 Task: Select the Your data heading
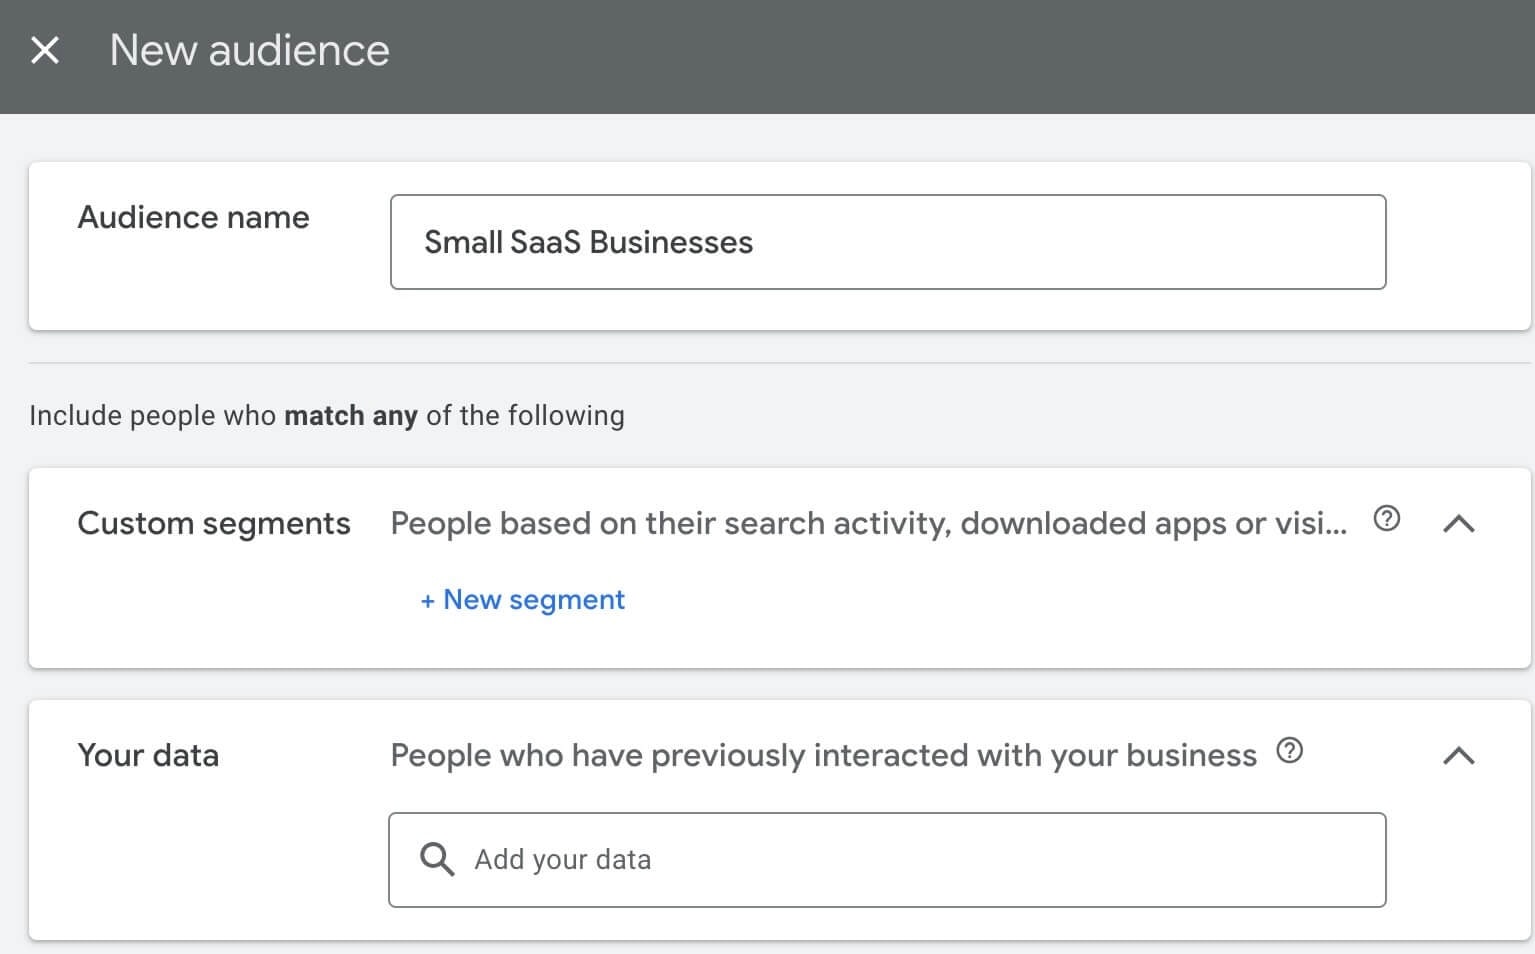tap(148, 756)
